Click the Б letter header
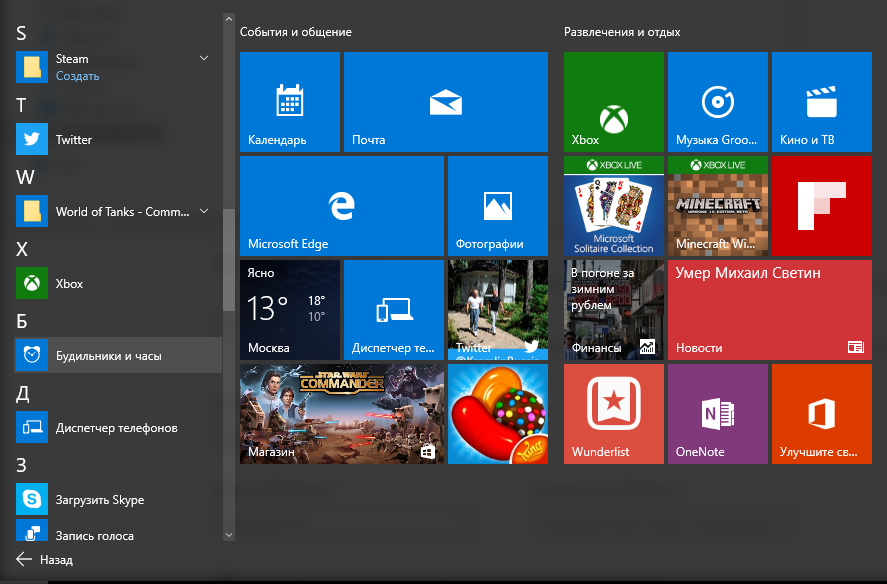887x584 pixels. click(x=21, y=321)
